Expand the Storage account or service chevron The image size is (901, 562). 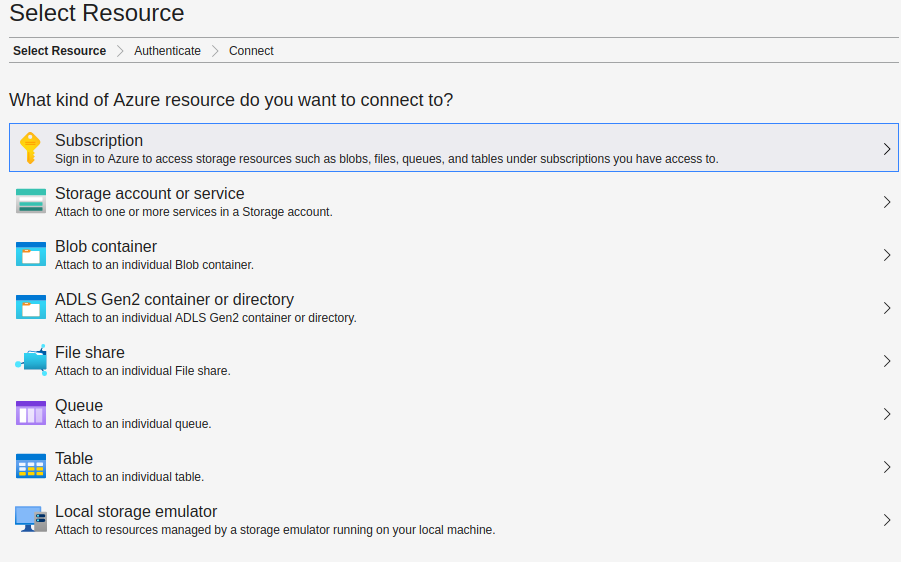887,202
